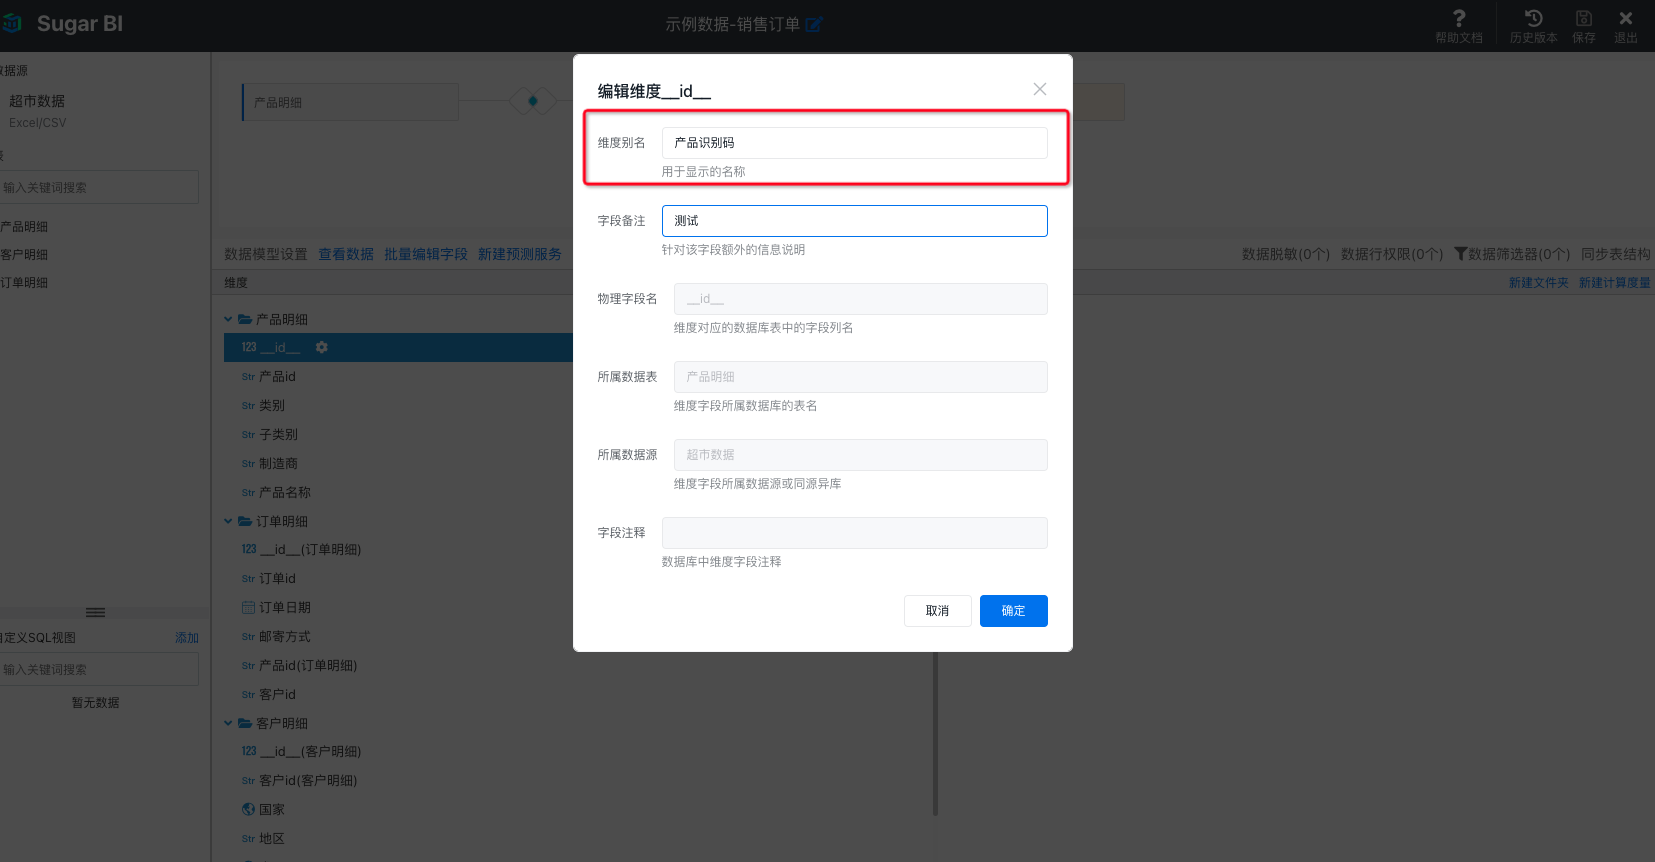
Task: Click 新建计算度量 link
Action: pyautogui.click(x=1614, y=283)
